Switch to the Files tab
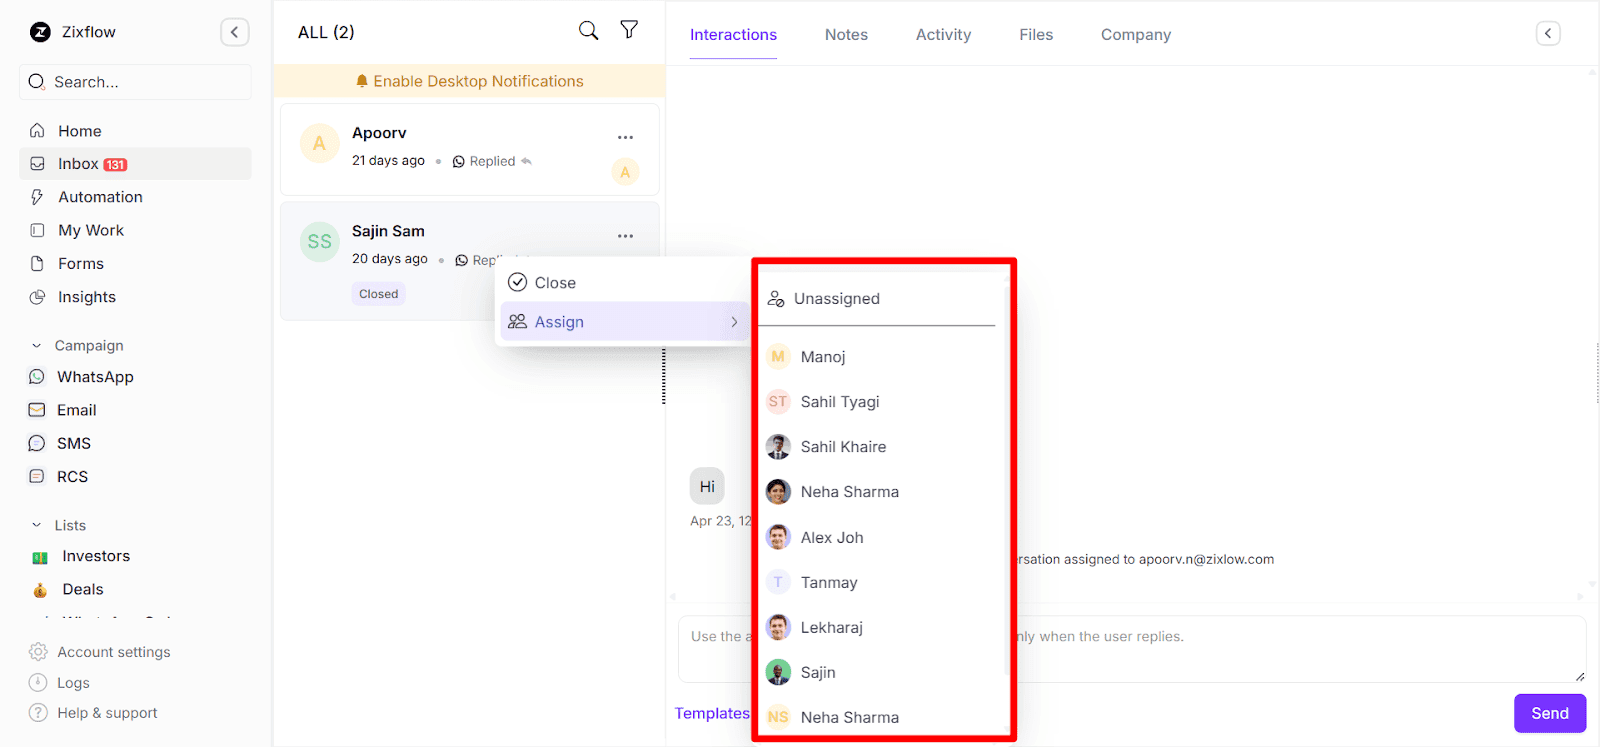 pos(1036,35)
